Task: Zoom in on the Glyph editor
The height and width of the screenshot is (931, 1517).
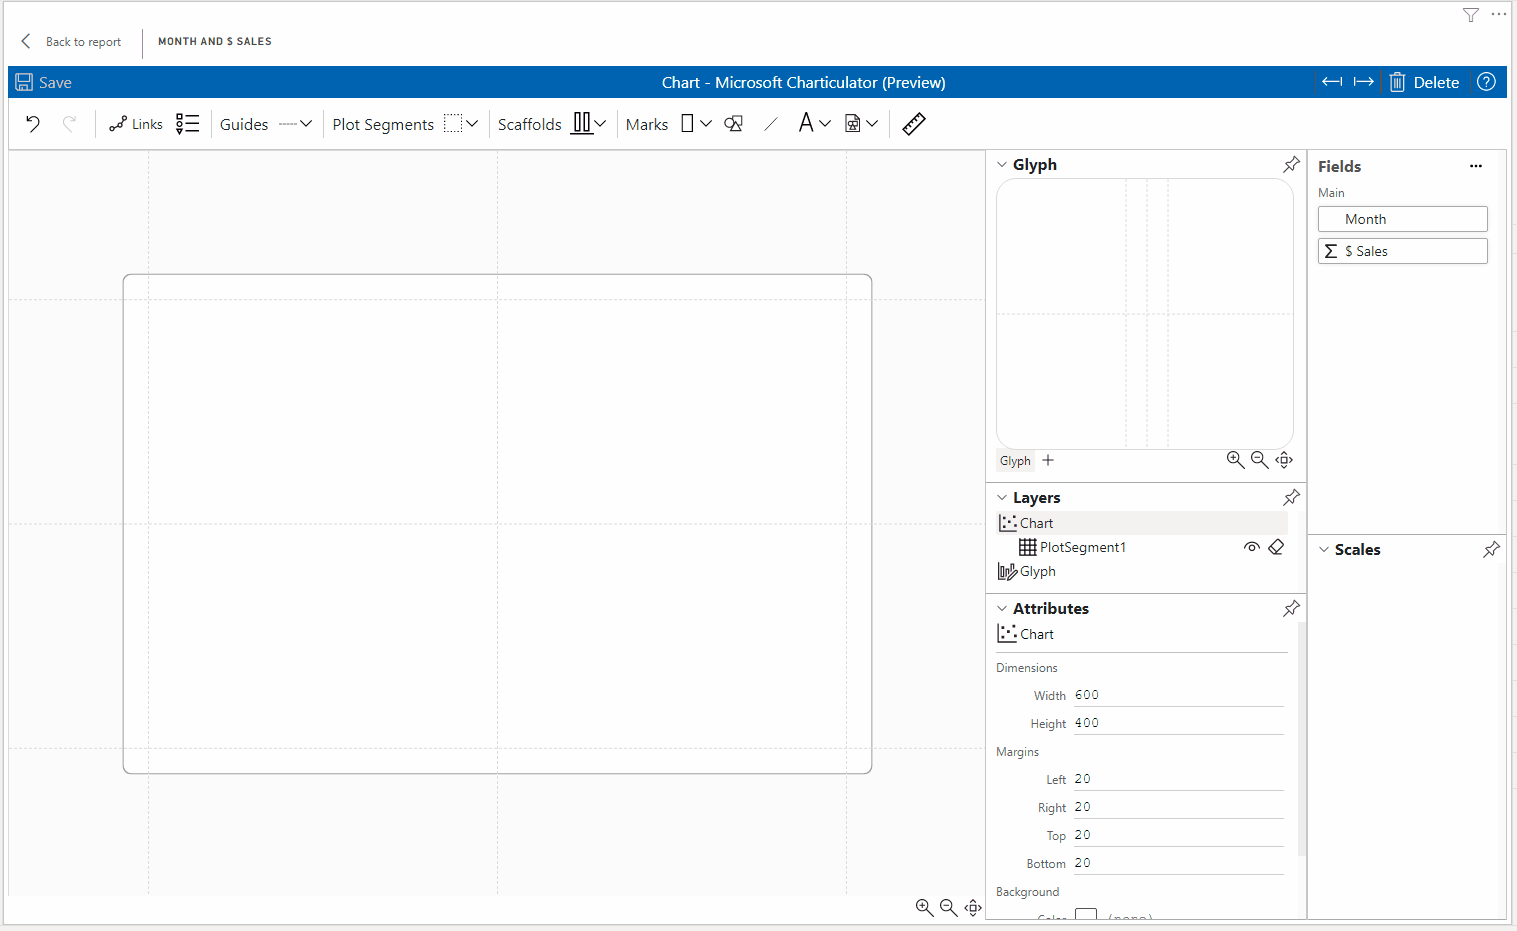Action: point(1235,460)
